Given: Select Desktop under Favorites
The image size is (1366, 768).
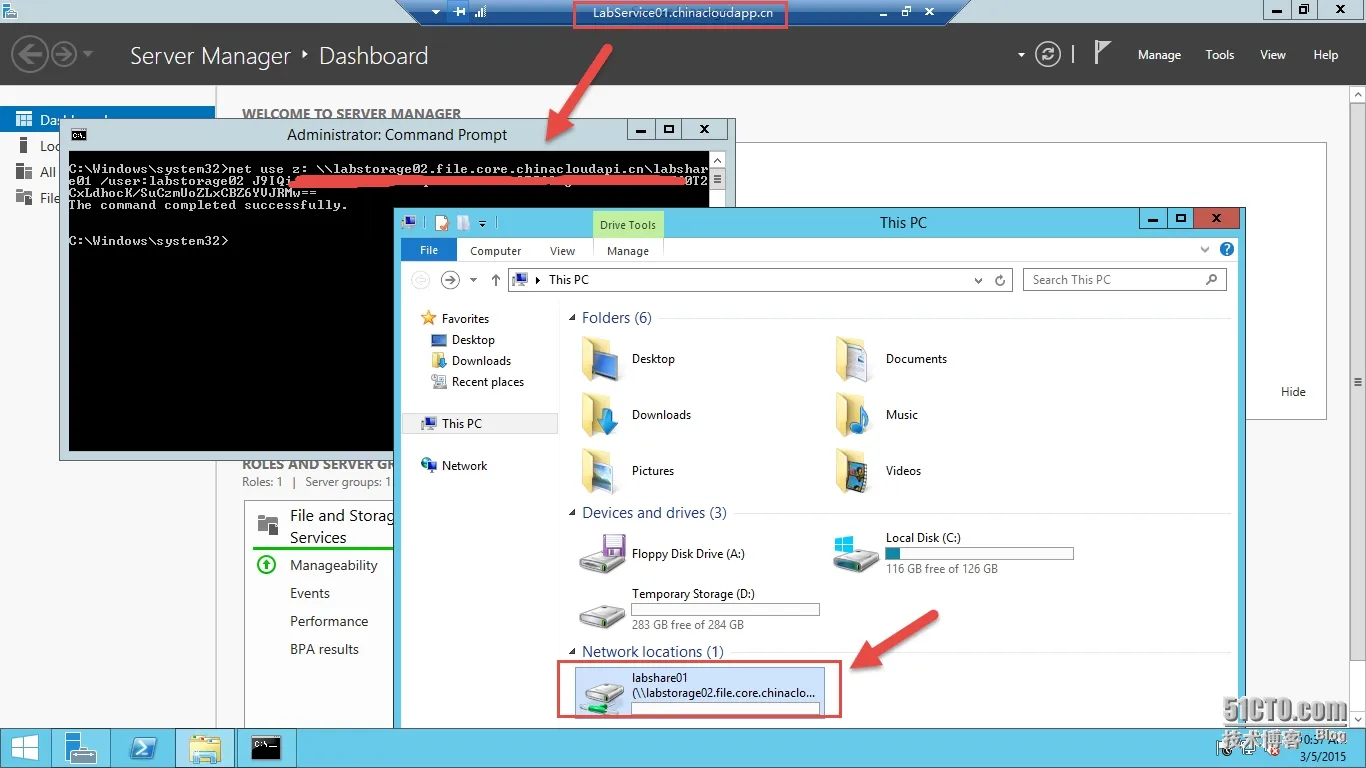Looking at the screenshot, I should click(x=473, y=340).
